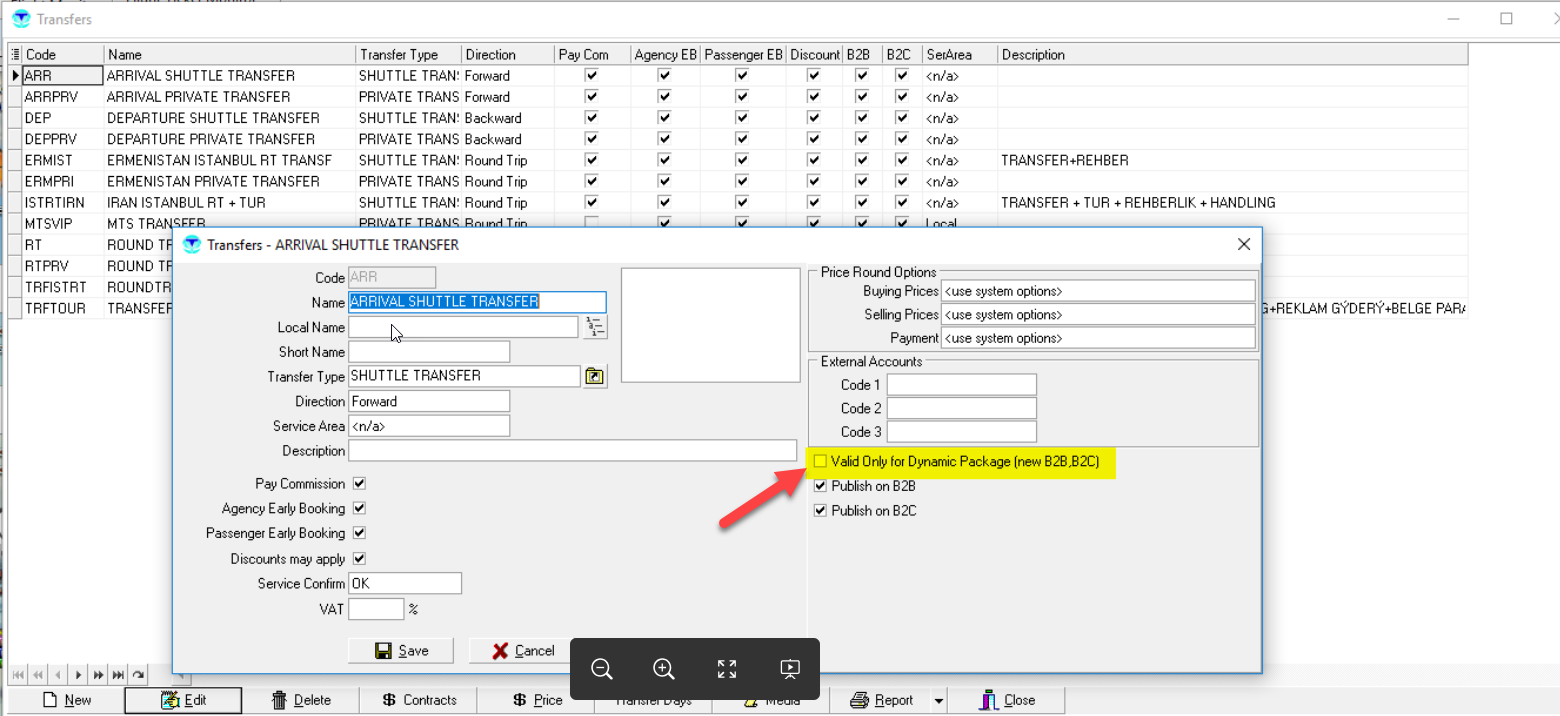Click into the Name field
Image resolution: width=1560 pixels, height=716 pixels.
(x=477, y=302)
